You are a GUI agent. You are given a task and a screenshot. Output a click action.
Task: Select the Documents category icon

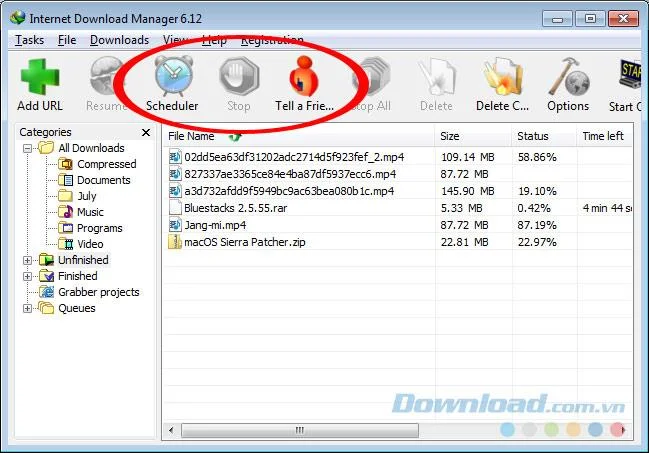point(65,180)
